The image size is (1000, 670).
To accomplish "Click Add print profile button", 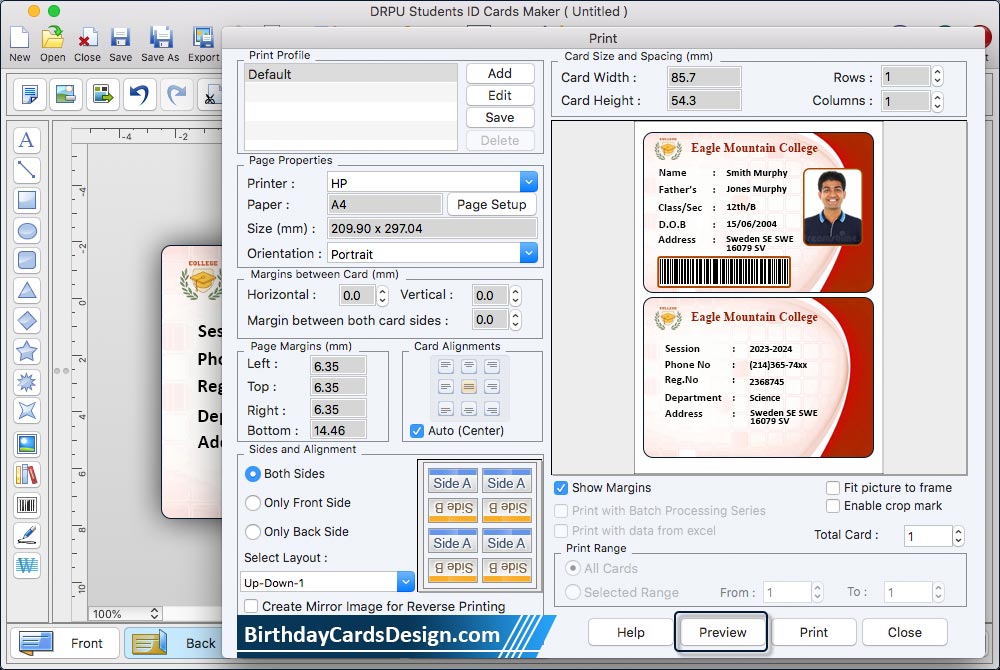I will click(x=500, y=73).
